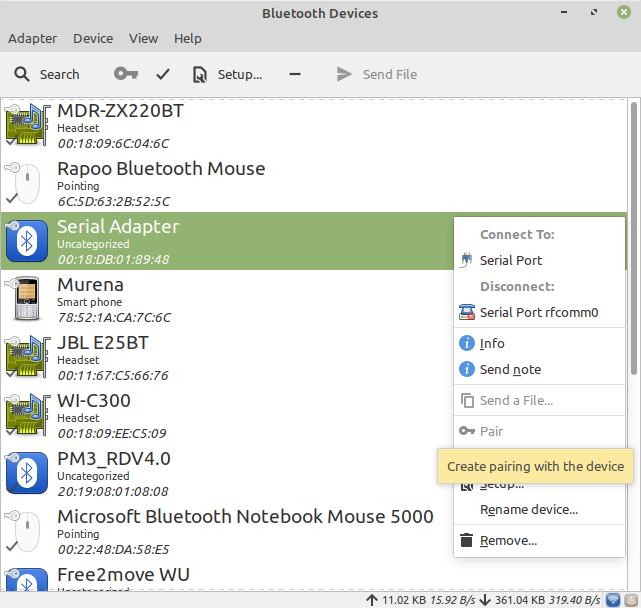Click Connect To: header in context menu
This screenshot has height=608, width=641.
(x=517, y=235)
